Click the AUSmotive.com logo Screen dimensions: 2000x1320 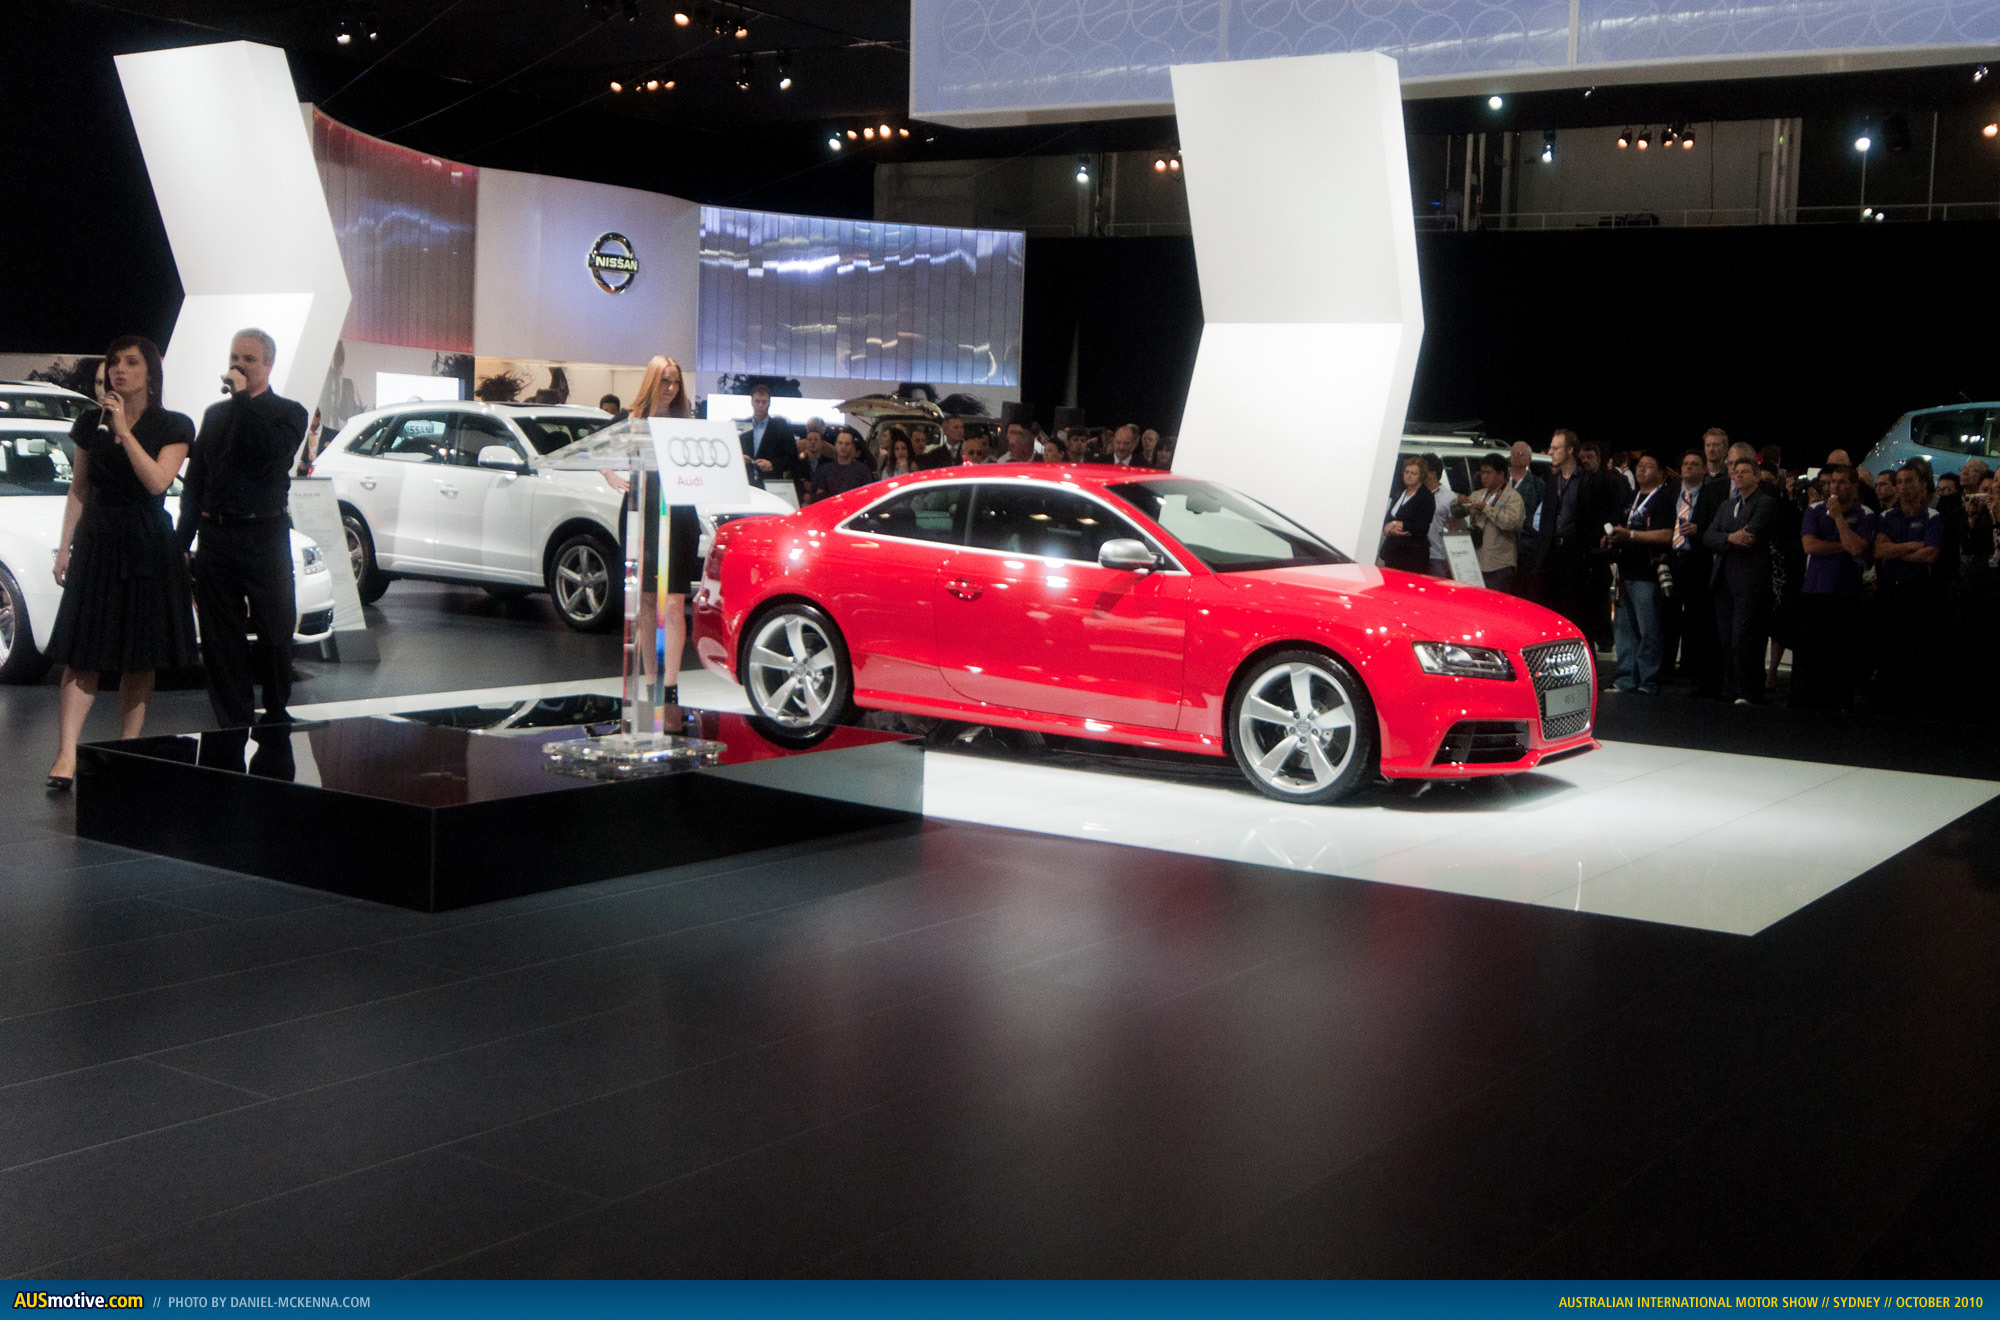[x=78, y=1301]
